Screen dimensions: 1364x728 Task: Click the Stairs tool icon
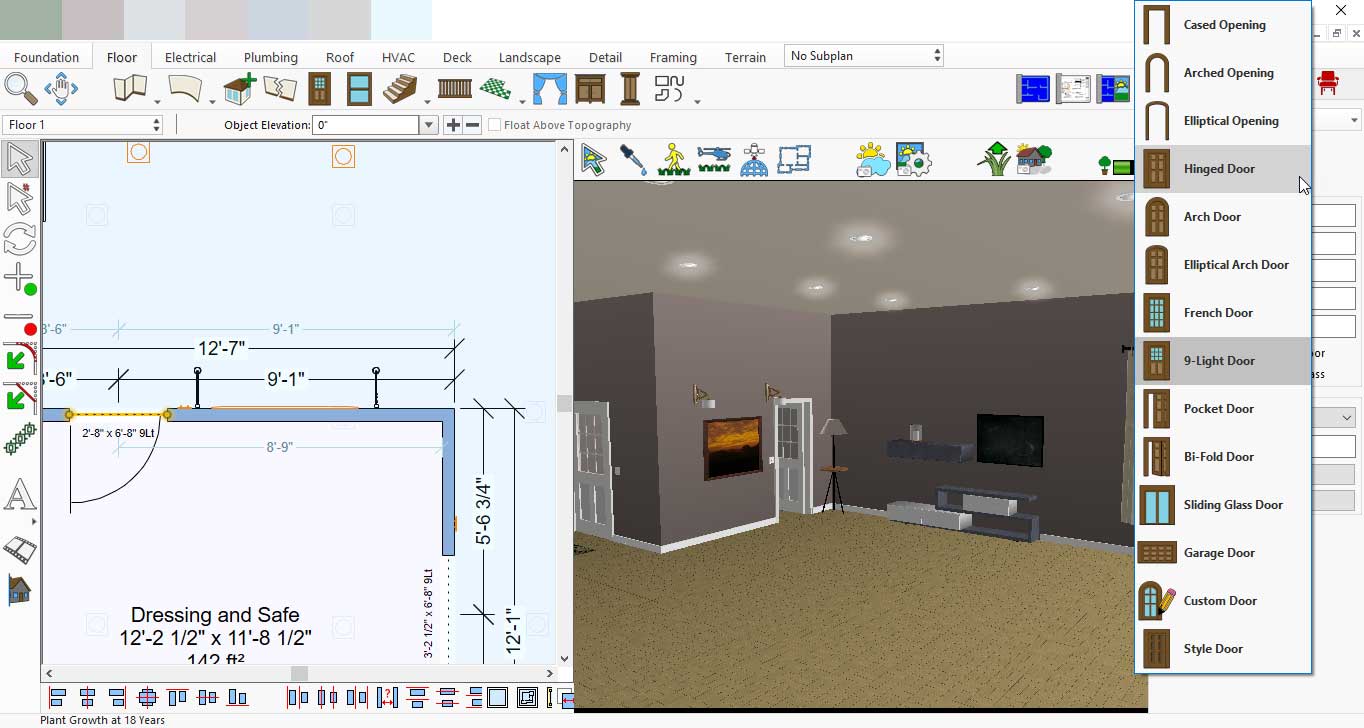point(401,89)
